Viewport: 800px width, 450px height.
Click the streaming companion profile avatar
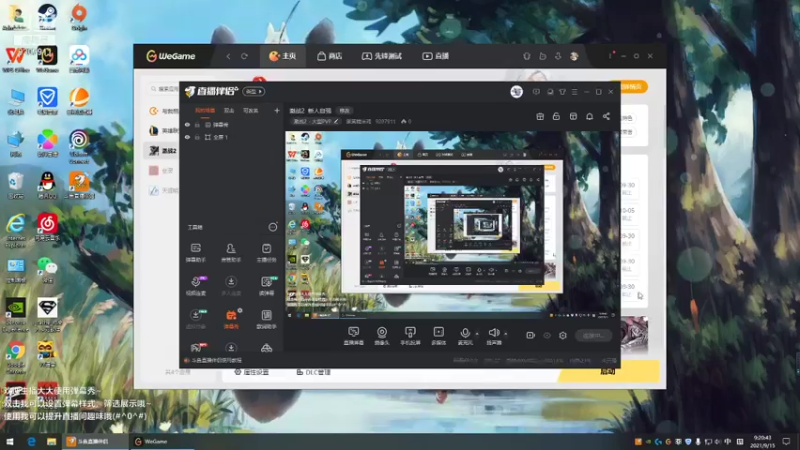(516, 92)
